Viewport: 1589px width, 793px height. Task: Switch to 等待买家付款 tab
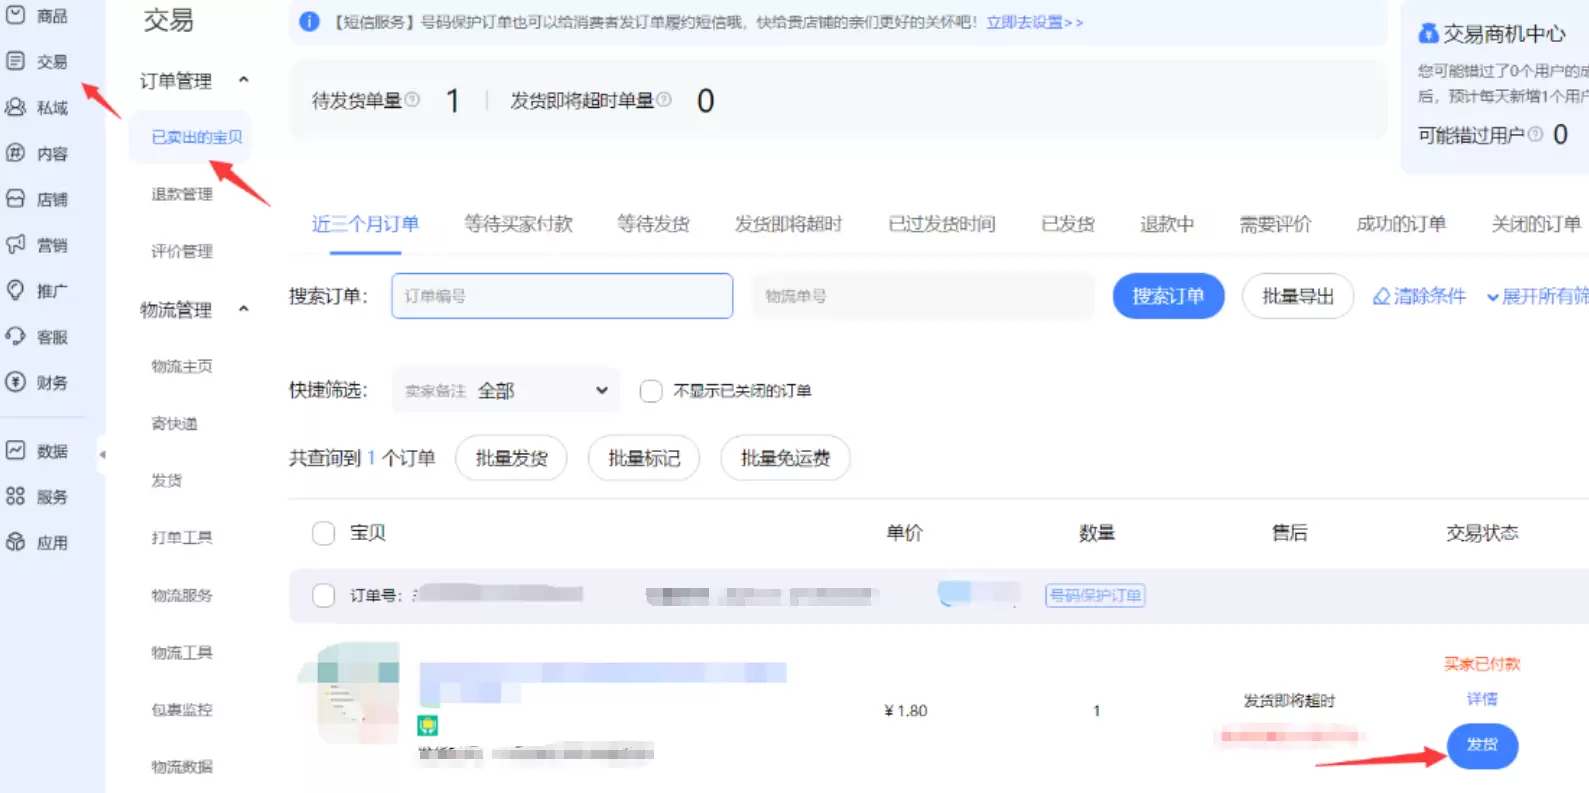pos(518,224)
